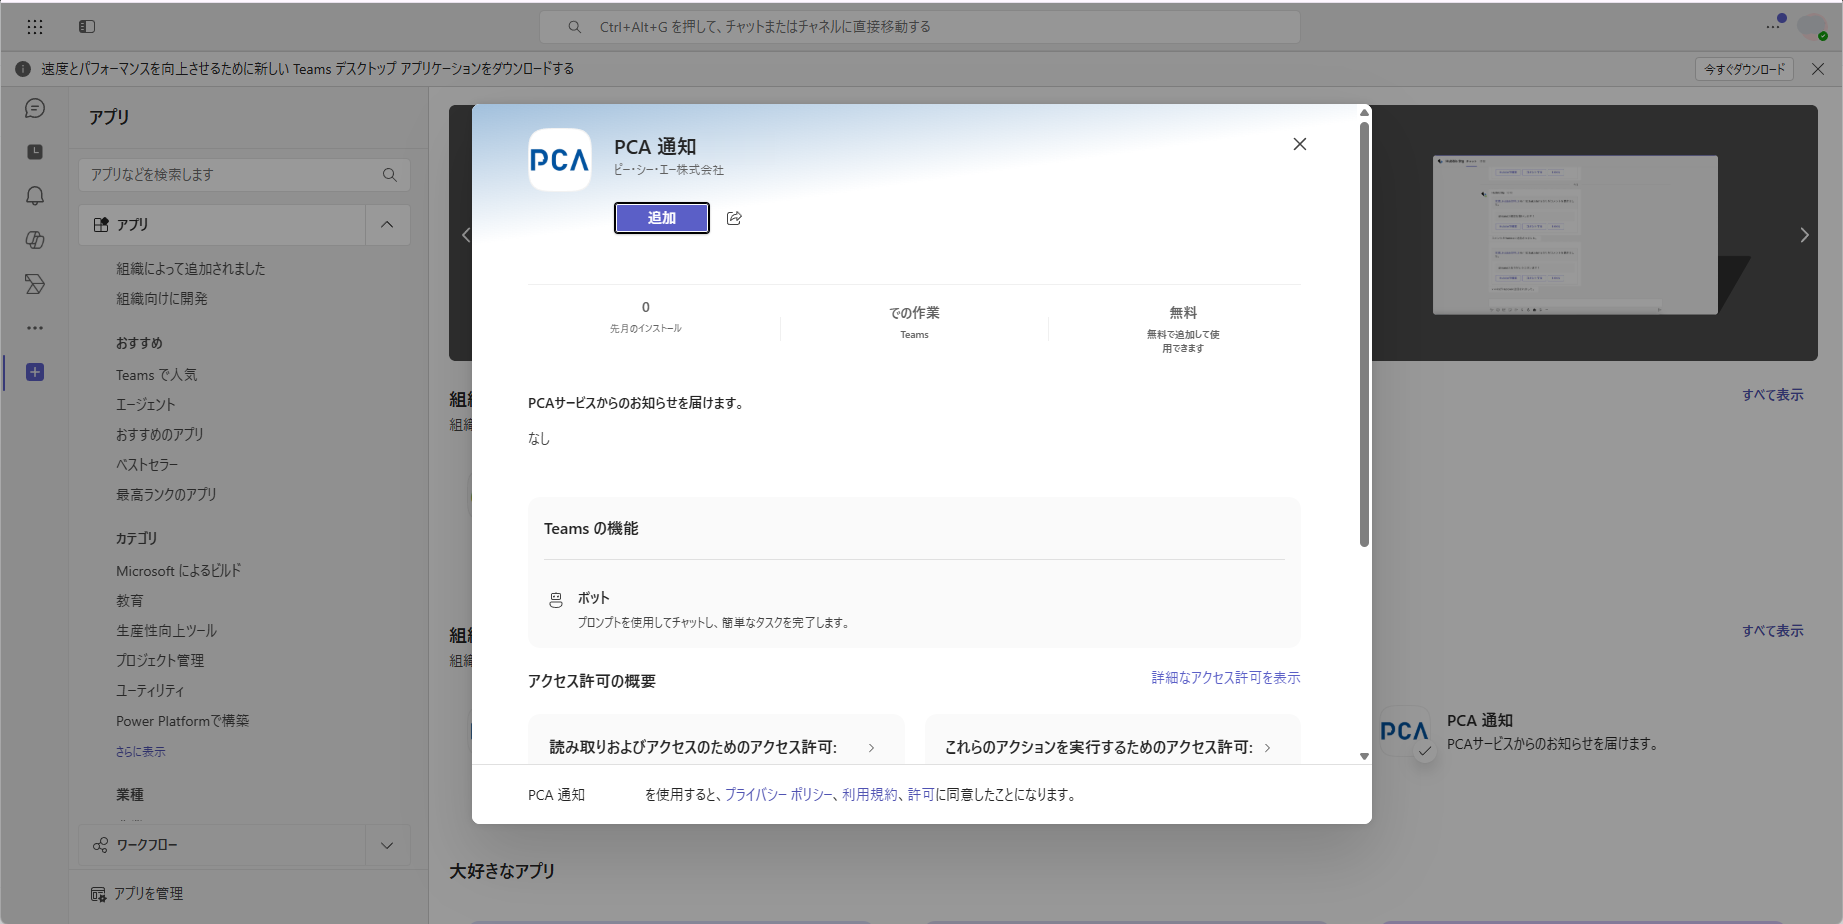This screenshot has width=1843, height=924.
Task: Toggle the sidebar panel icon in title bar
Action: tap(87, 27)
